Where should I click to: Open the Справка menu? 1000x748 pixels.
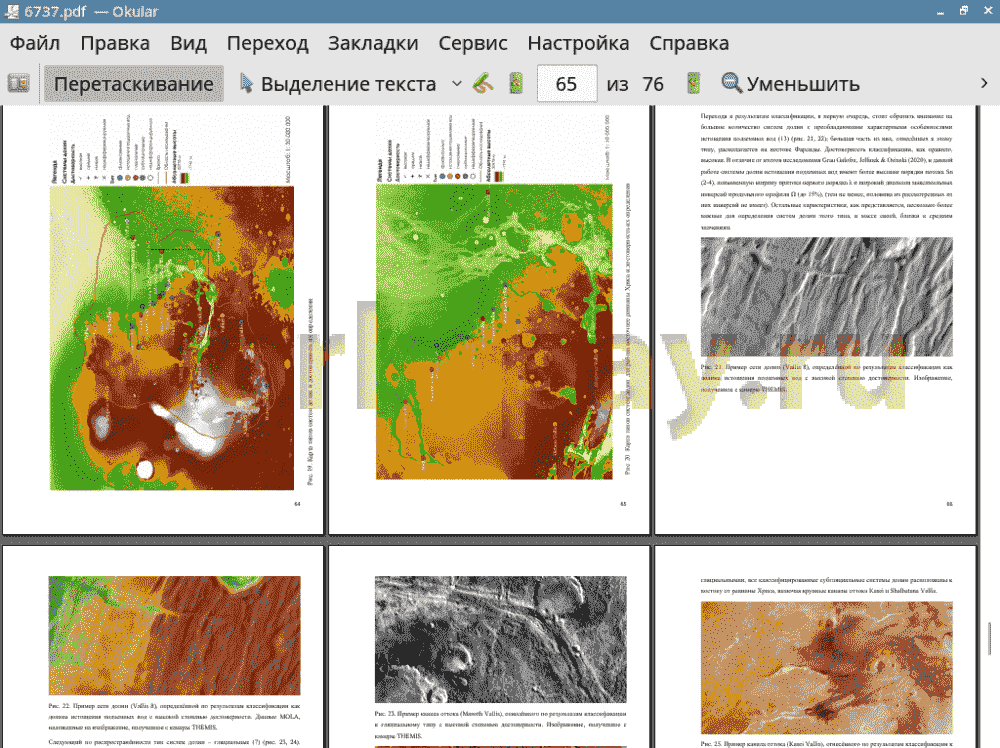point(689,43)
